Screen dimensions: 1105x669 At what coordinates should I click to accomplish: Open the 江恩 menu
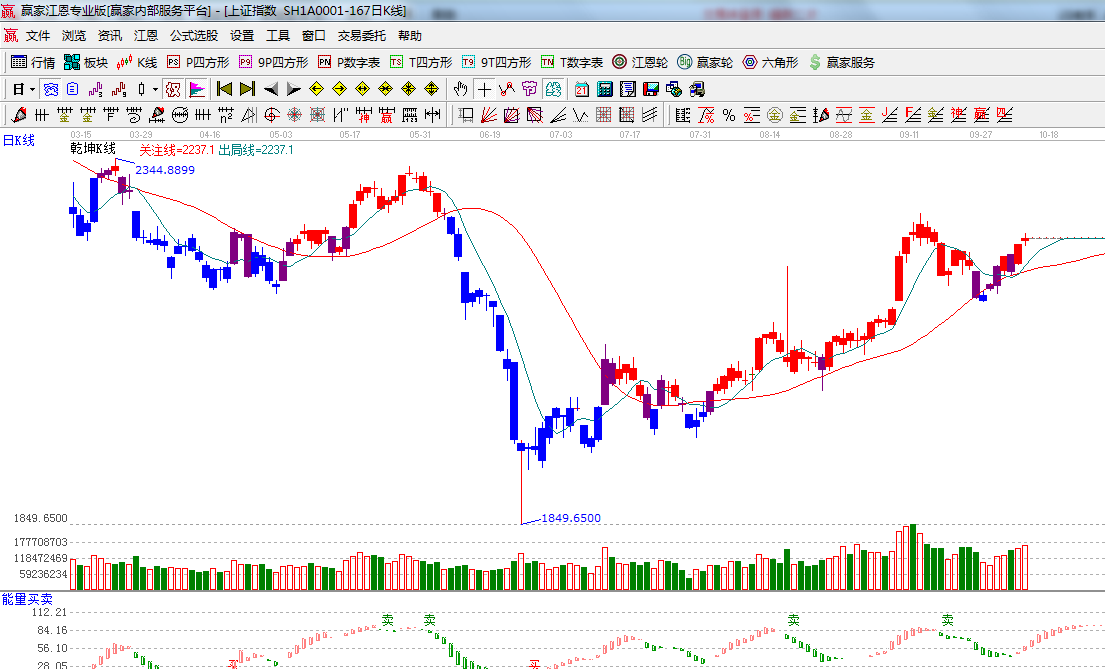tap(146, 35)
